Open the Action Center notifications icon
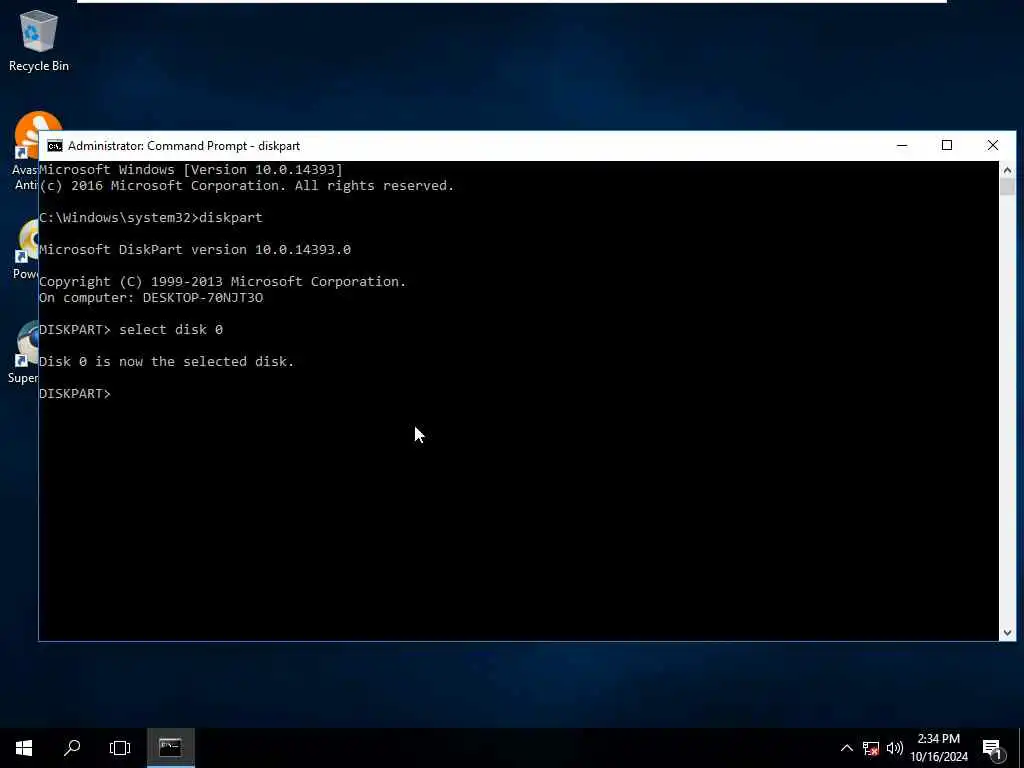This screenshot has height=768, width=1024. (x=993, y=748)
